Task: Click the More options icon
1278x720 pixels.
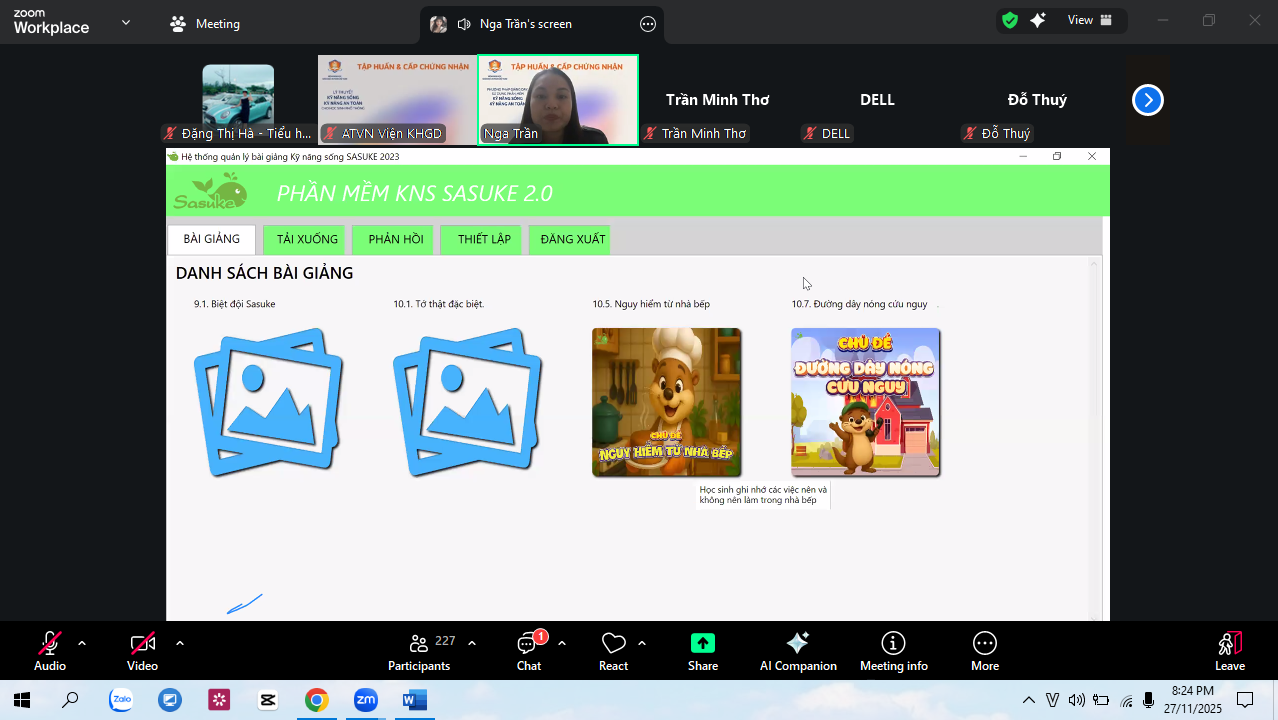Action: (x=984, y=643)
